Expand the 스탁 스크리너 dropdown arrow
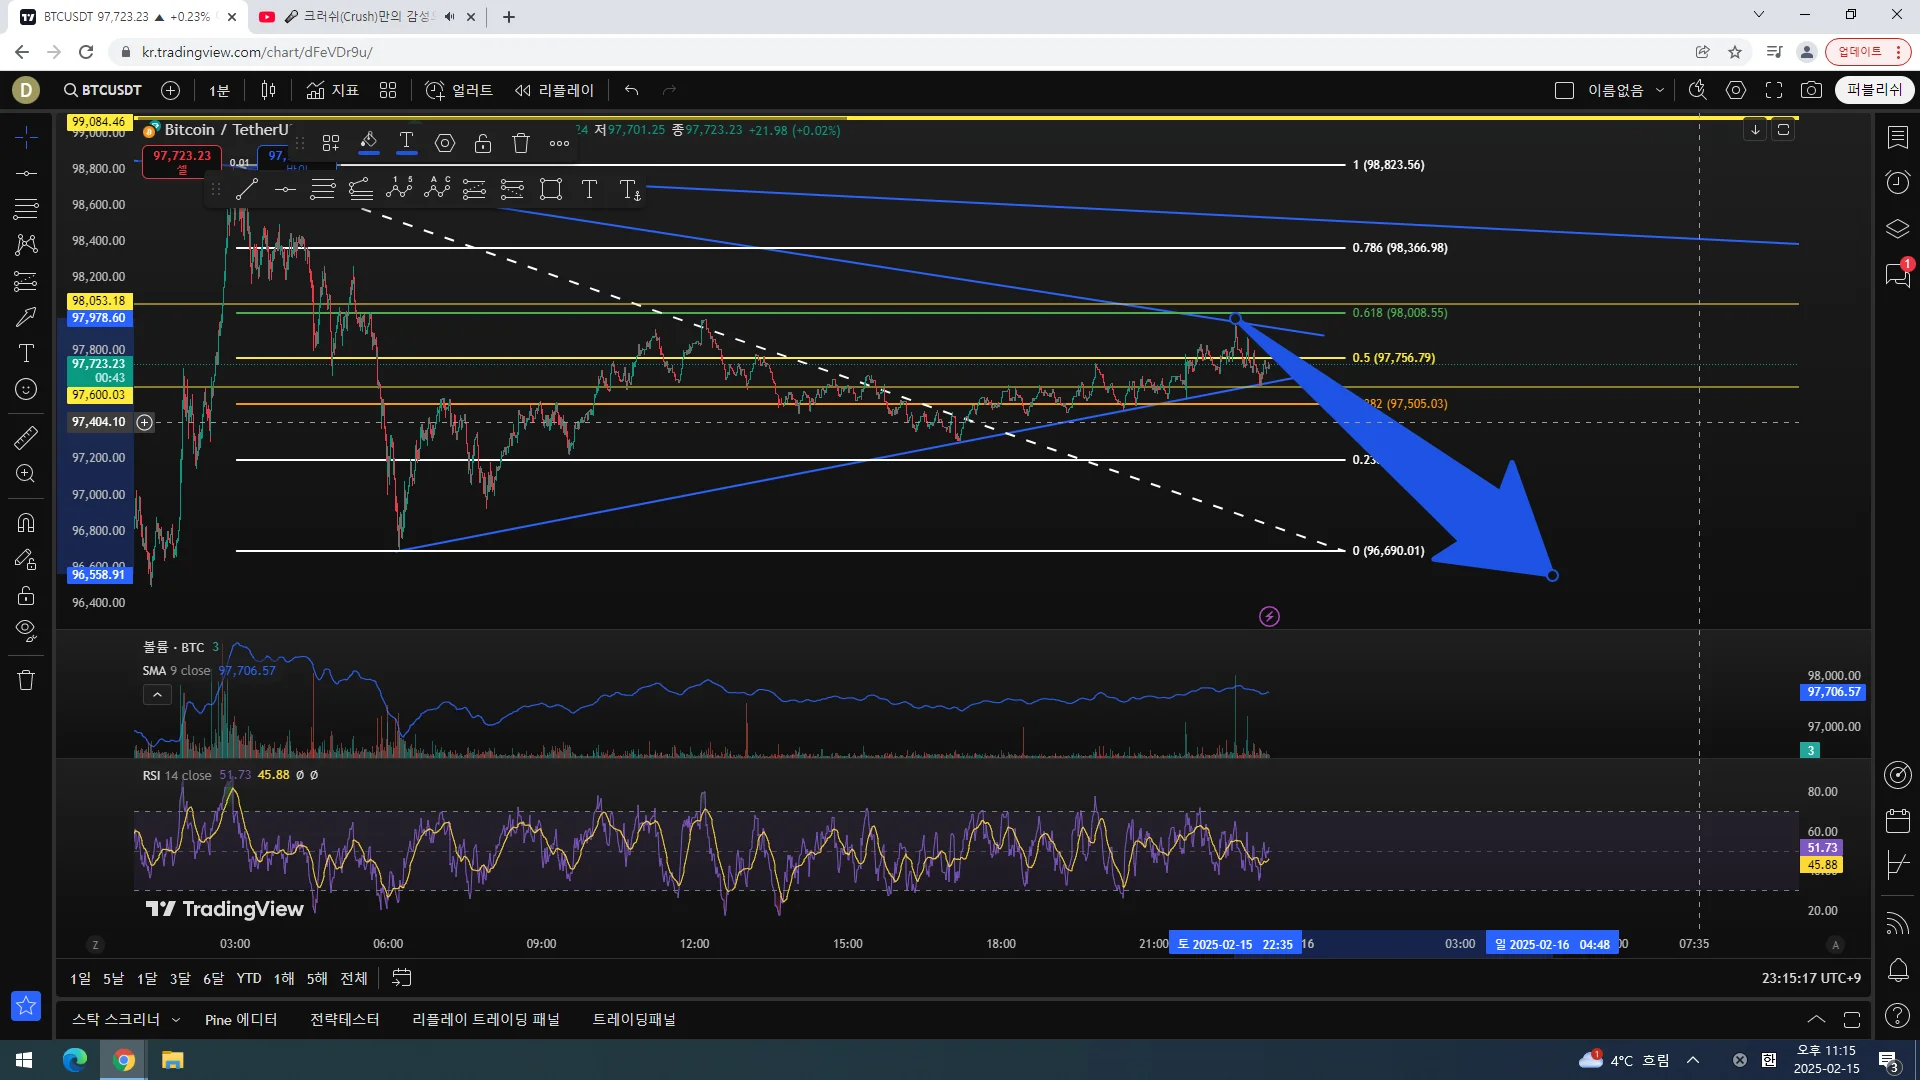Viewport: 1920px width, 1080px height. (176, 1020)
